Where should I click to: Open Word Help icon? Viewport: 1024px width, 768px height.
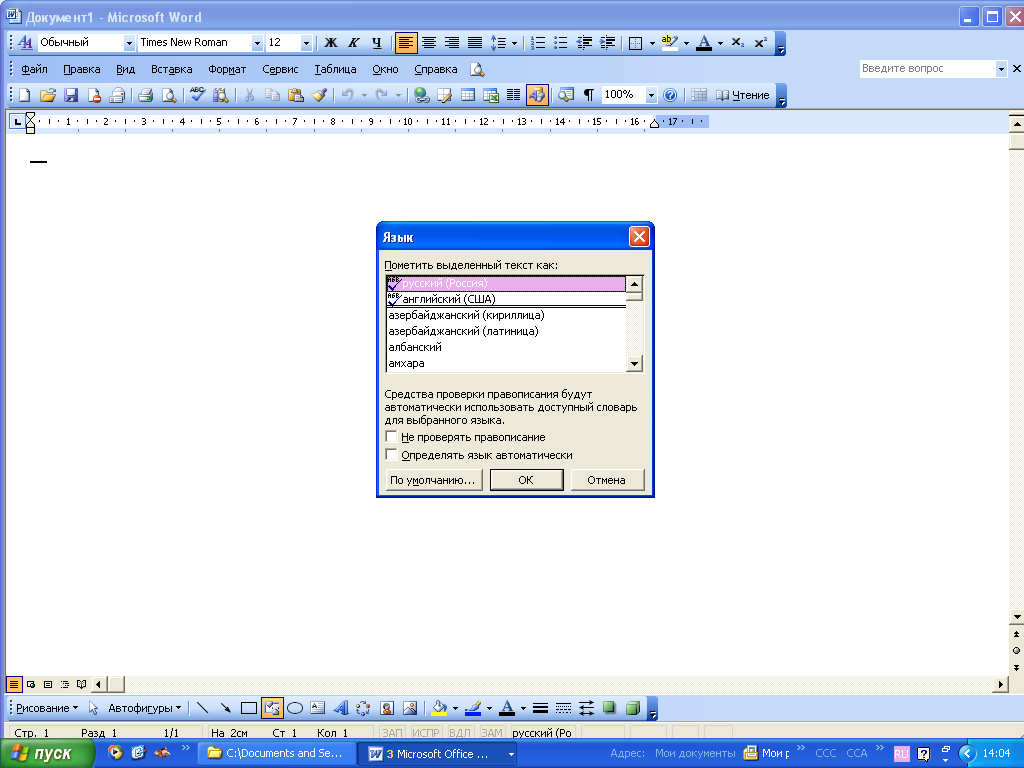click(670, 95)
